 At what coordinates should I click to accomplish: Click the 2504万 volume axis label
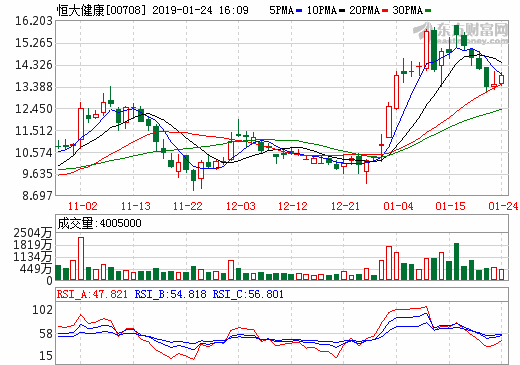(x=33, y=233)
